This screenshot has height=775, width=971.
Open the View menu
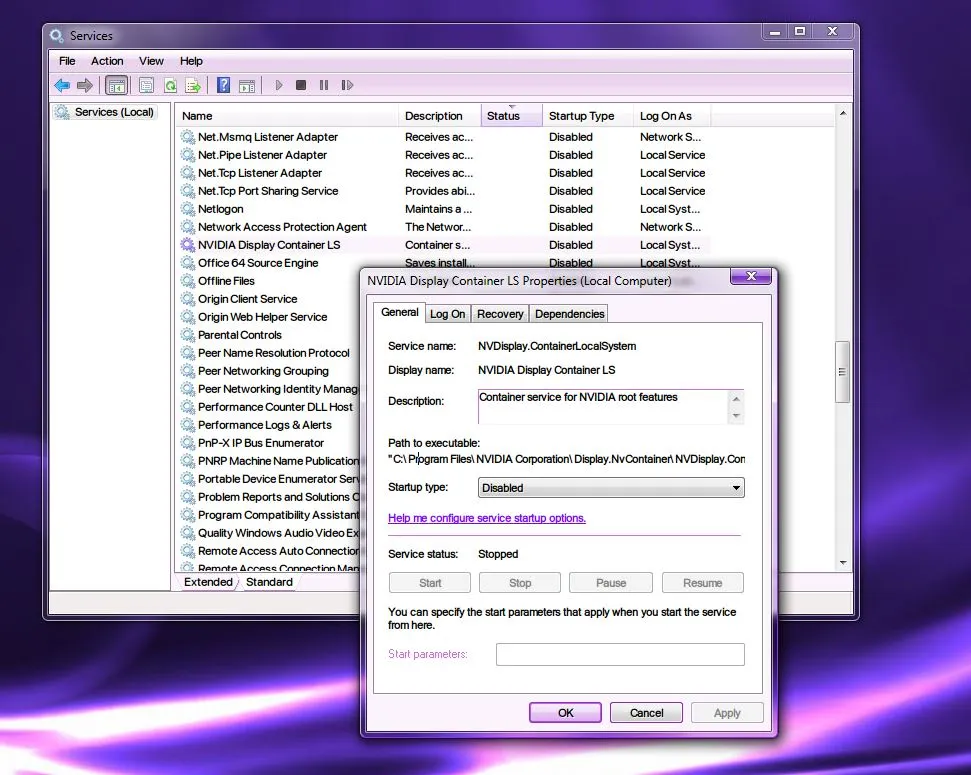[151, 61]
